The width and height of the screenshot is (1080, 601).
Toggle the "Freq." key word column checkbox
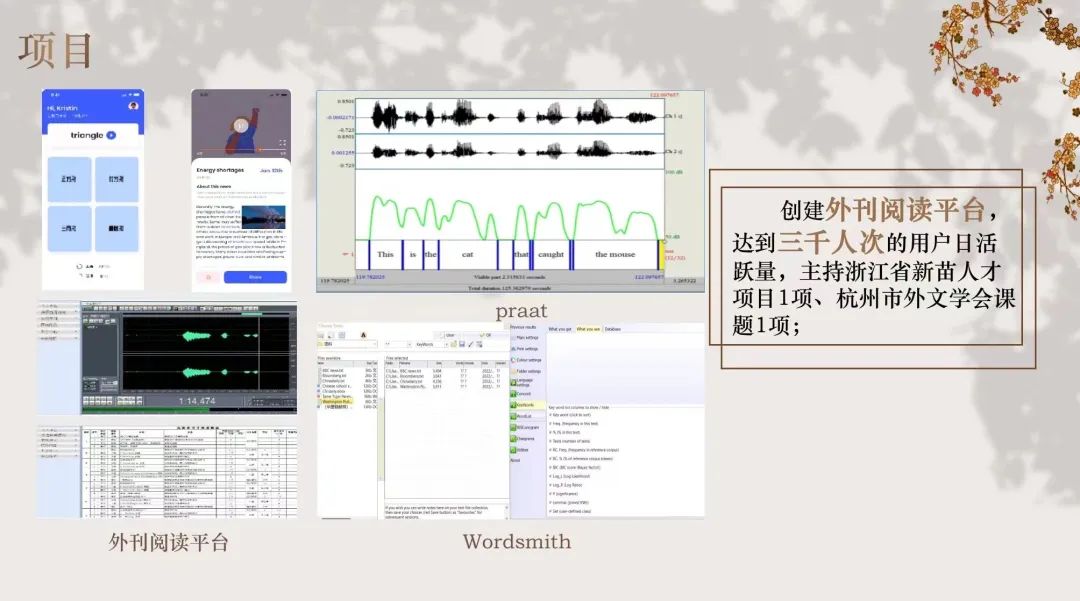coord(550,426)
